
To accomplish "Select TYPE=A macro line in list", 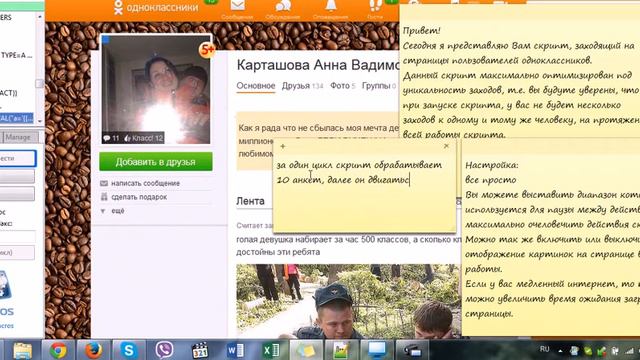I will pos(17,55).
